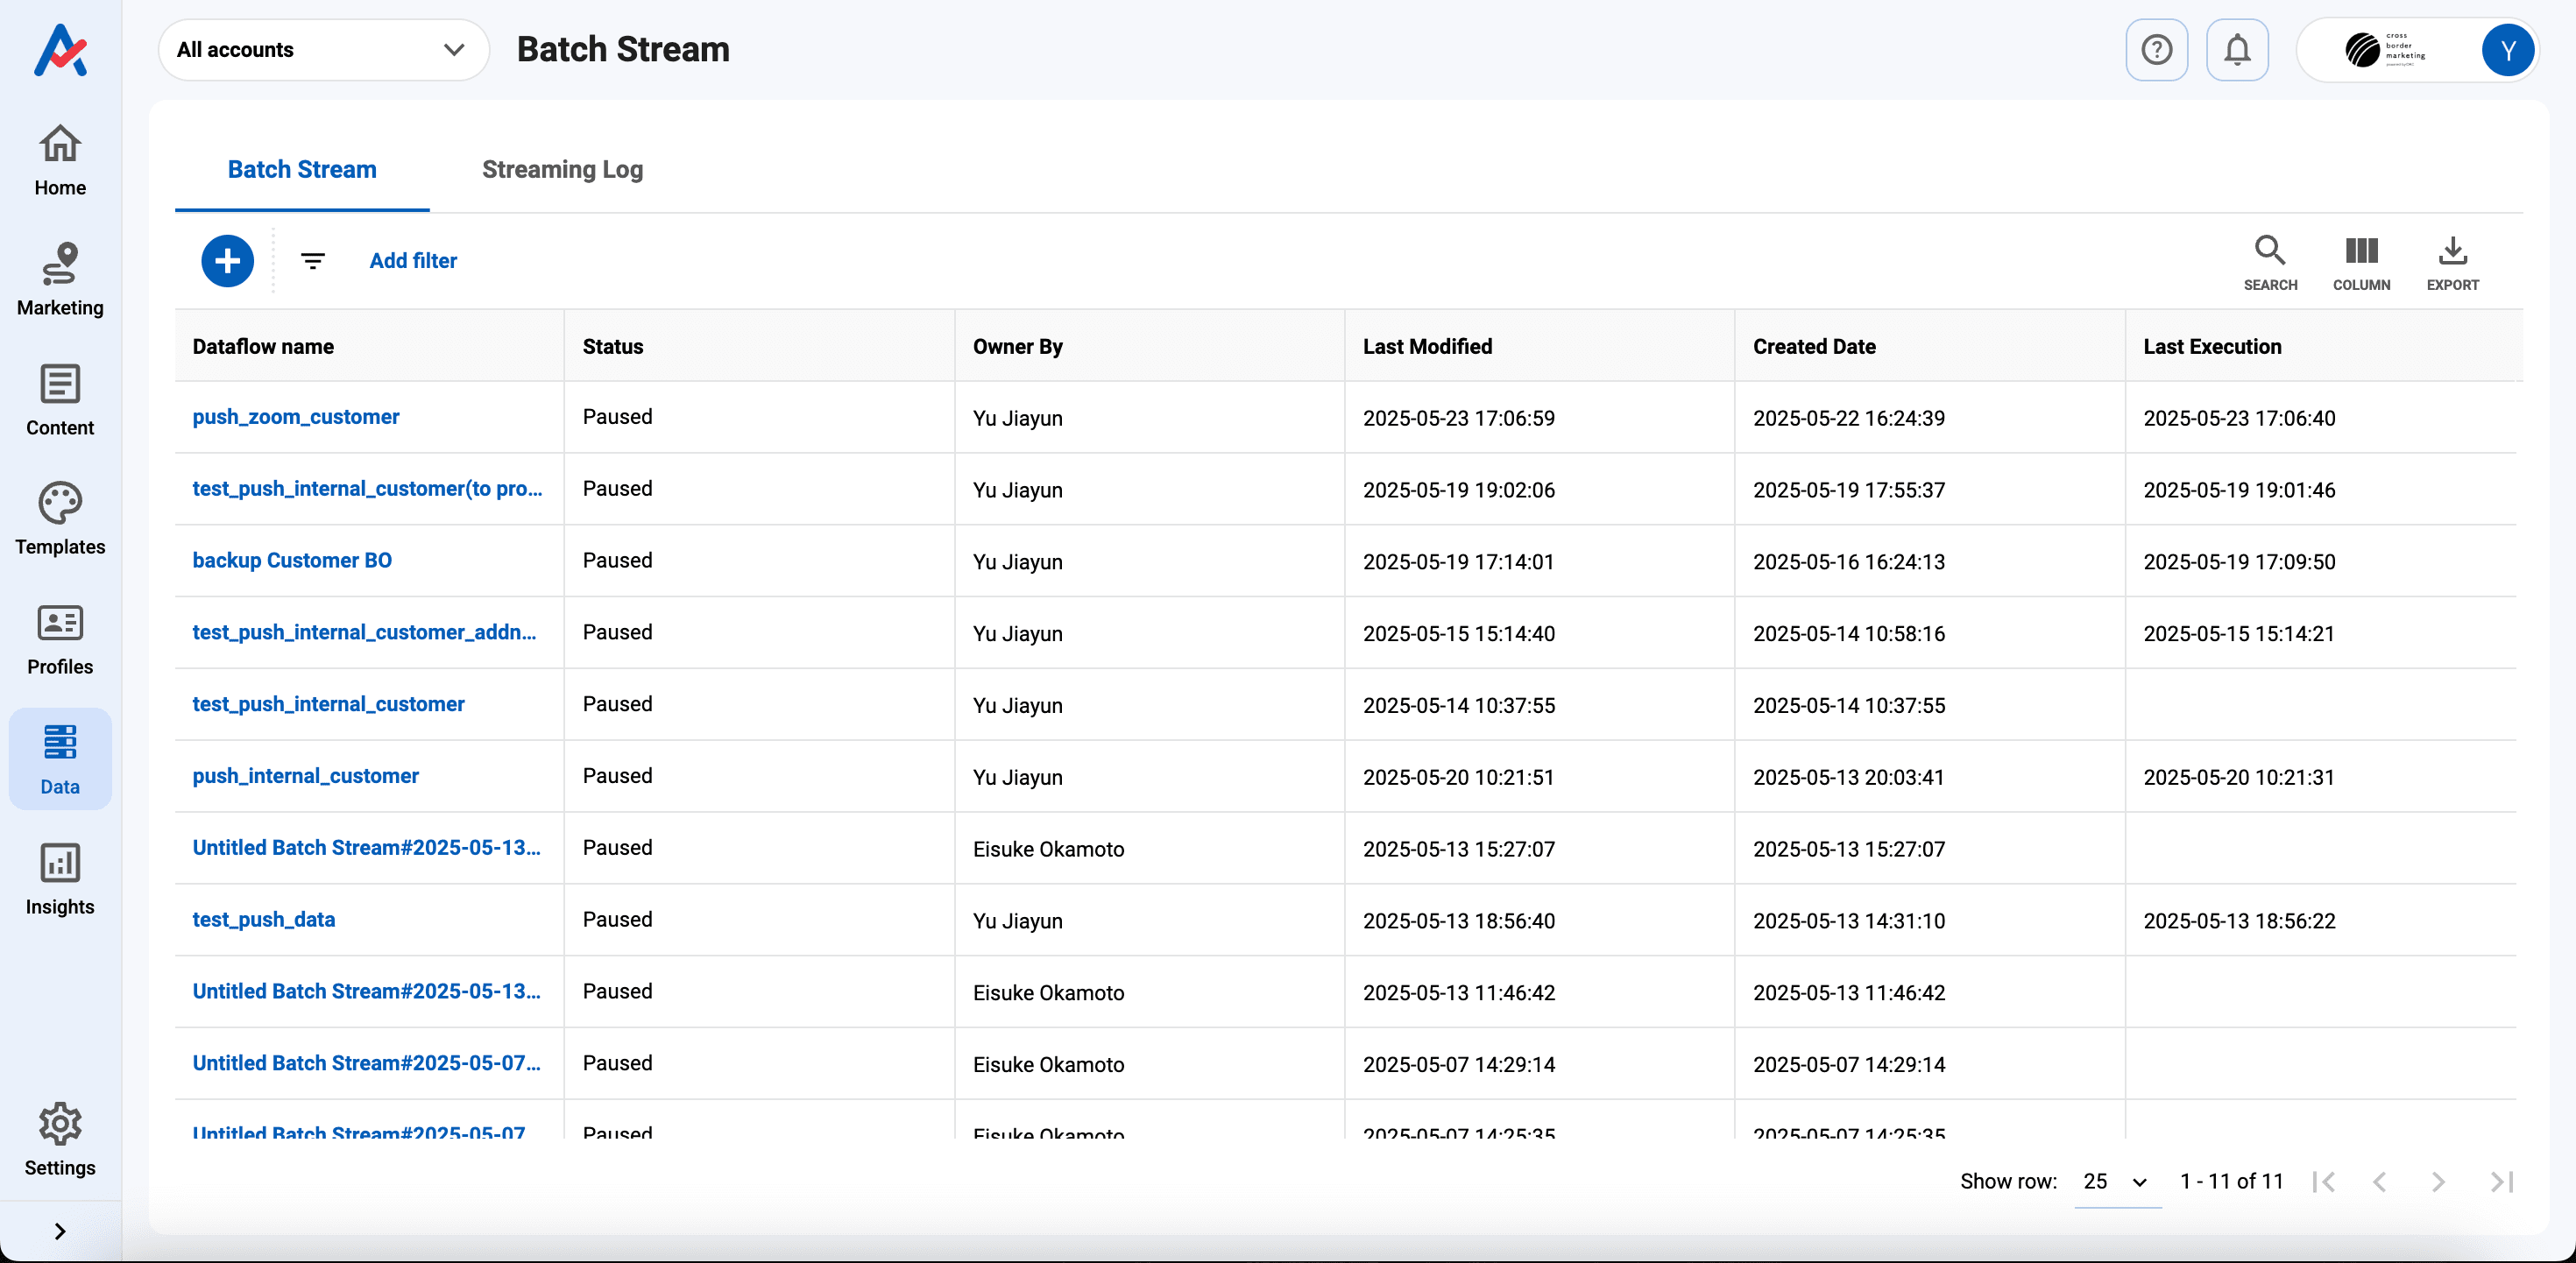
Task: Open the Profiles section
Action: click(x=59, y=638)
